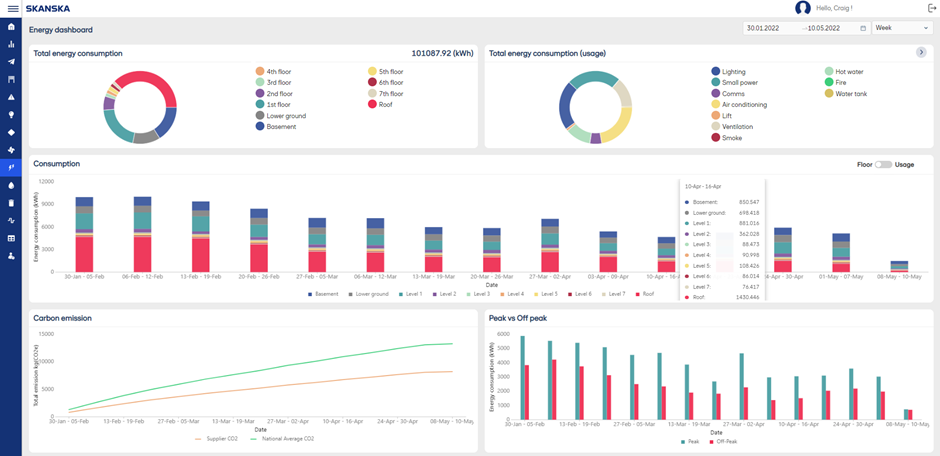Flip the Floor/Usage switch

(x=883, y=164)
